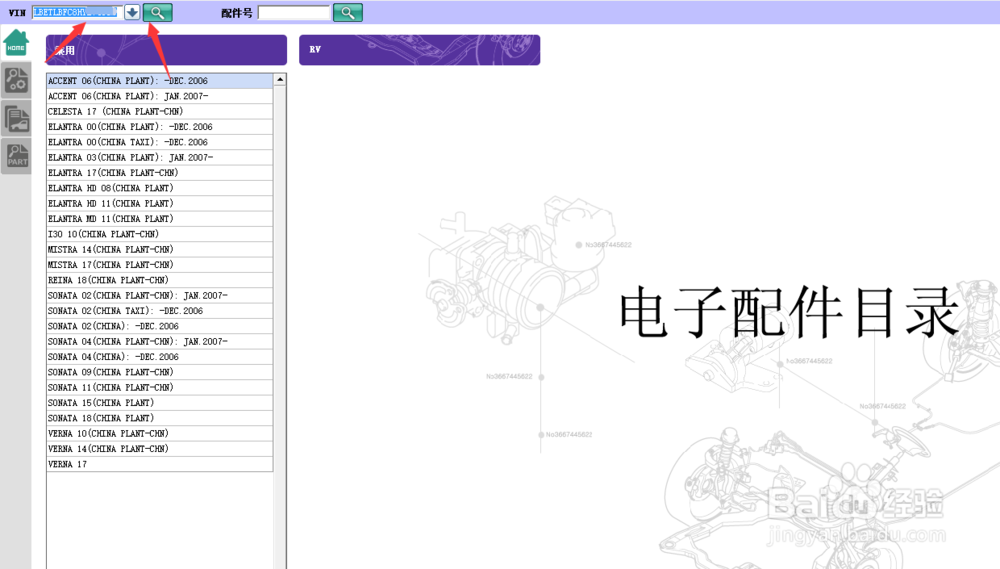Select ELANTRA MD 11(CHINA PLANT)

(x=159, y=219)
